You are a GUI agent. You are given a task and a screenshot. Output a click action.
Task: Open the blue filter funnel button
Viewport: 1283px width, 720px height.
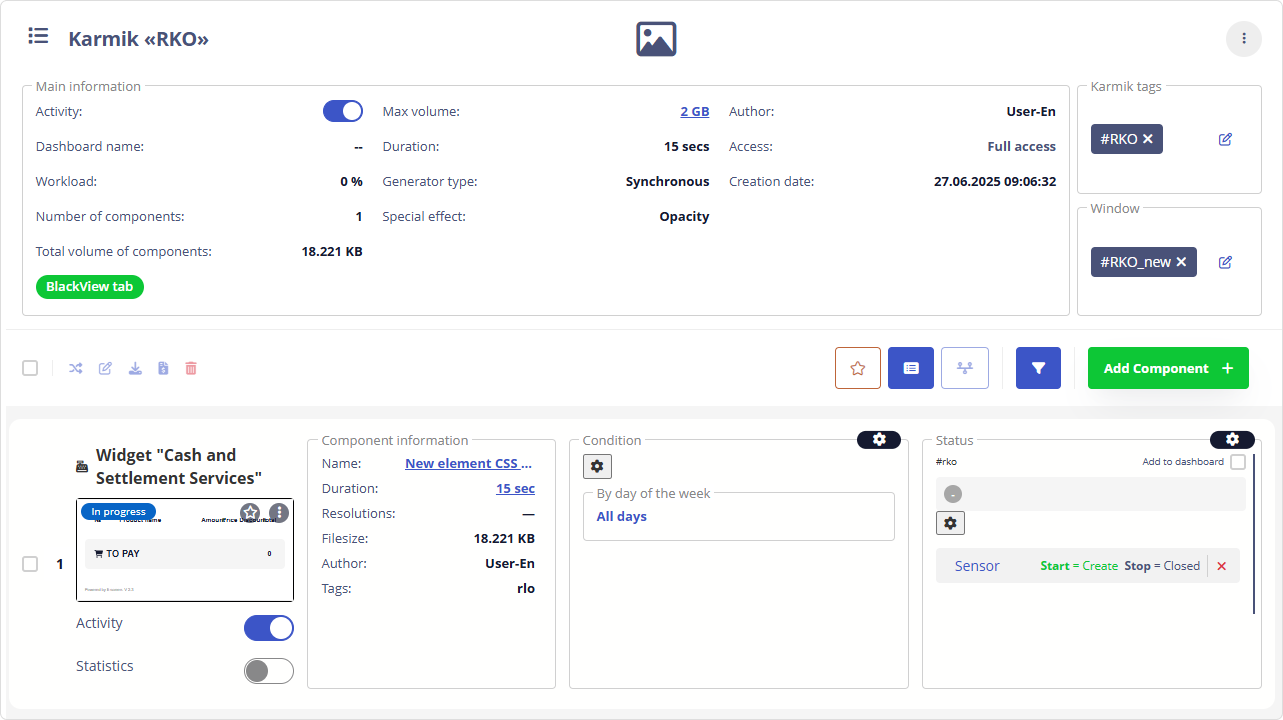[x=1038, y=368]
